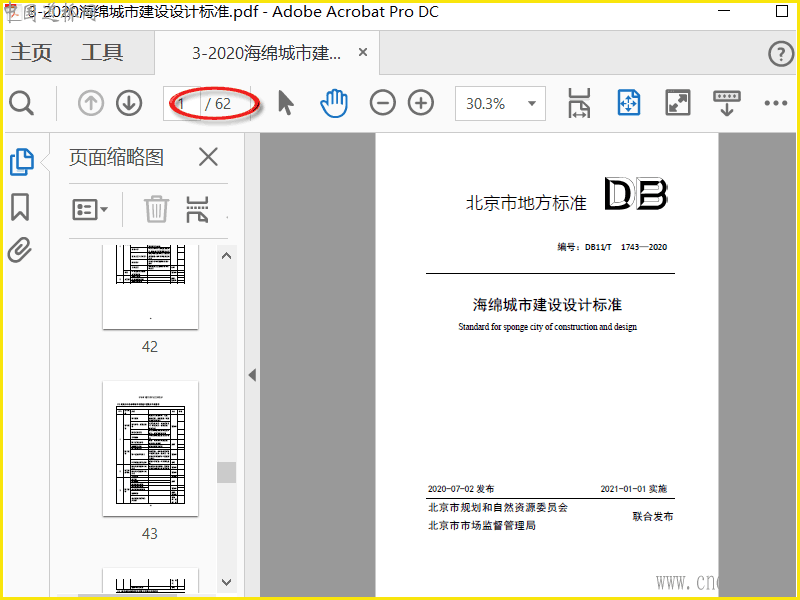
Task: Zoom out with the minus button
Action: point(383,103)
